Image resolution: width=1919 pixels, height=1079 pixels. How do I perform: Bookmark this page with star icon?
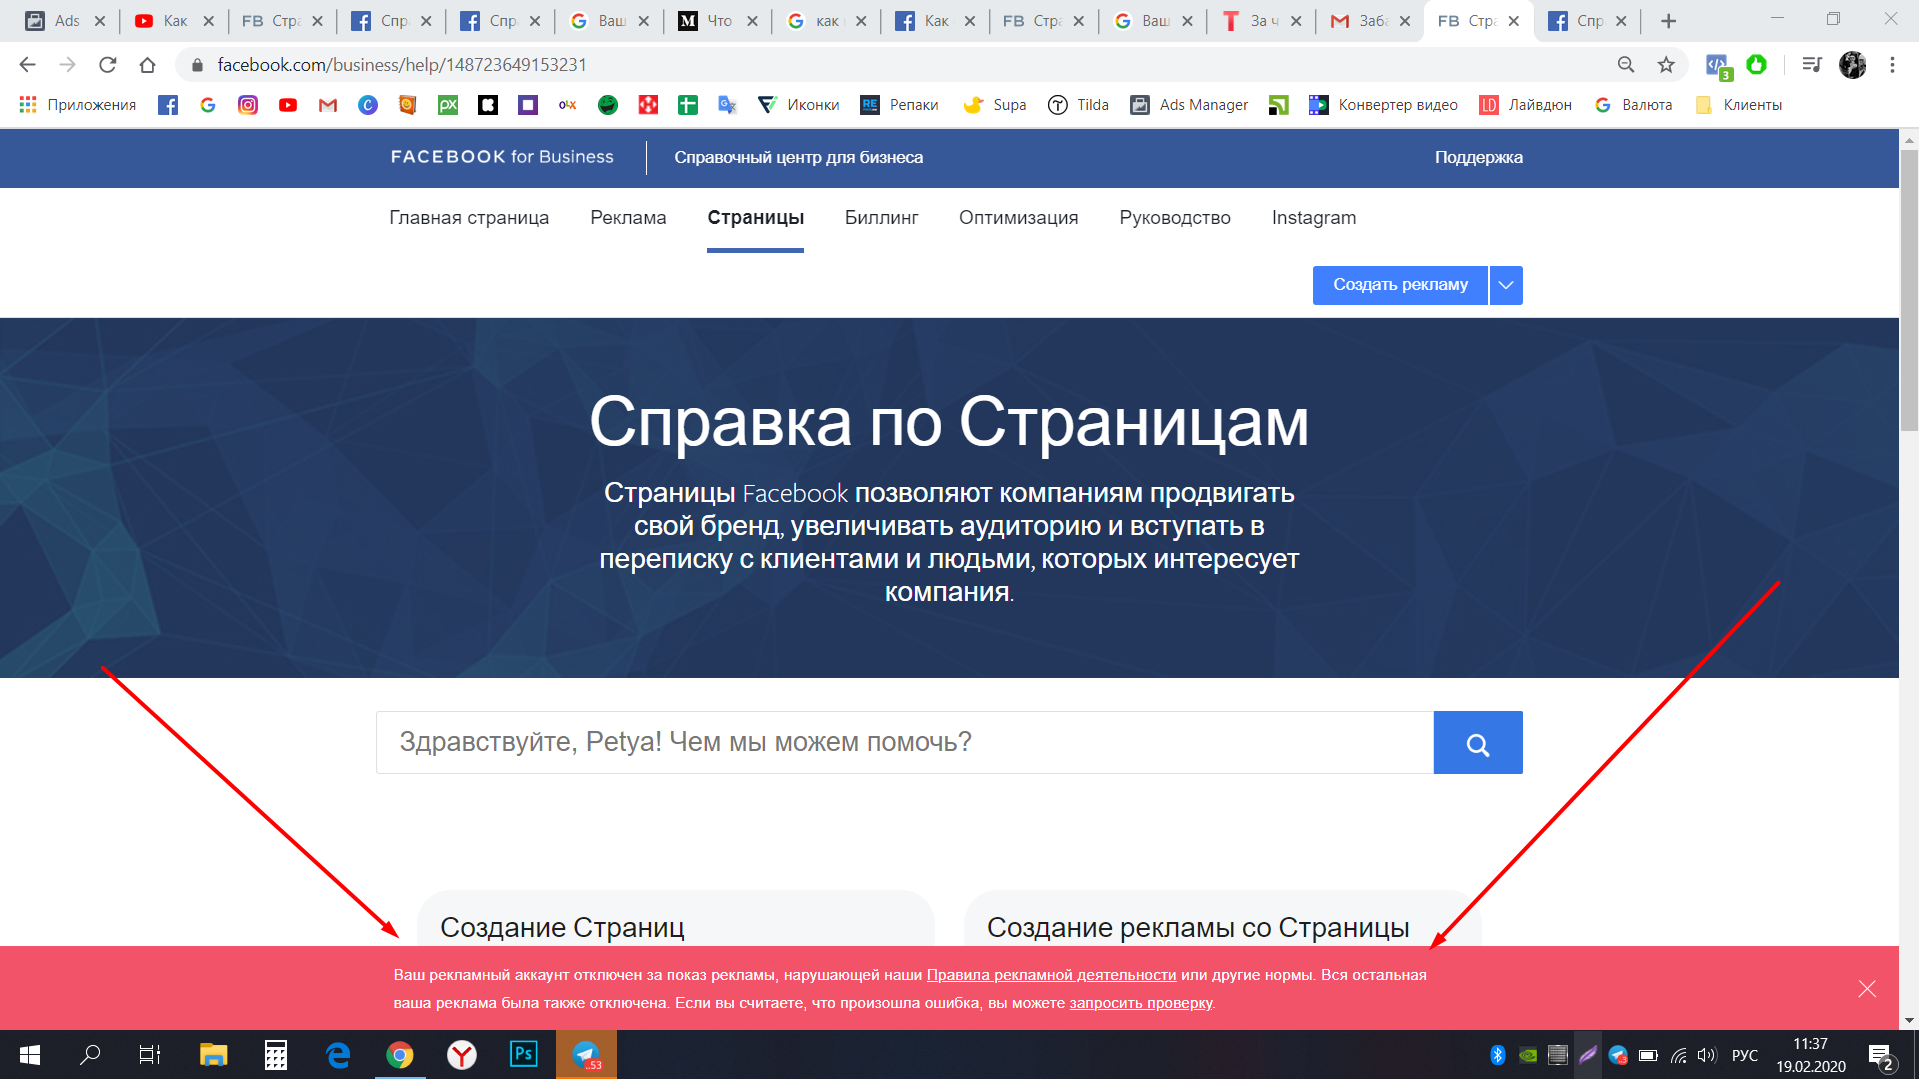(x=1666, y=65)
